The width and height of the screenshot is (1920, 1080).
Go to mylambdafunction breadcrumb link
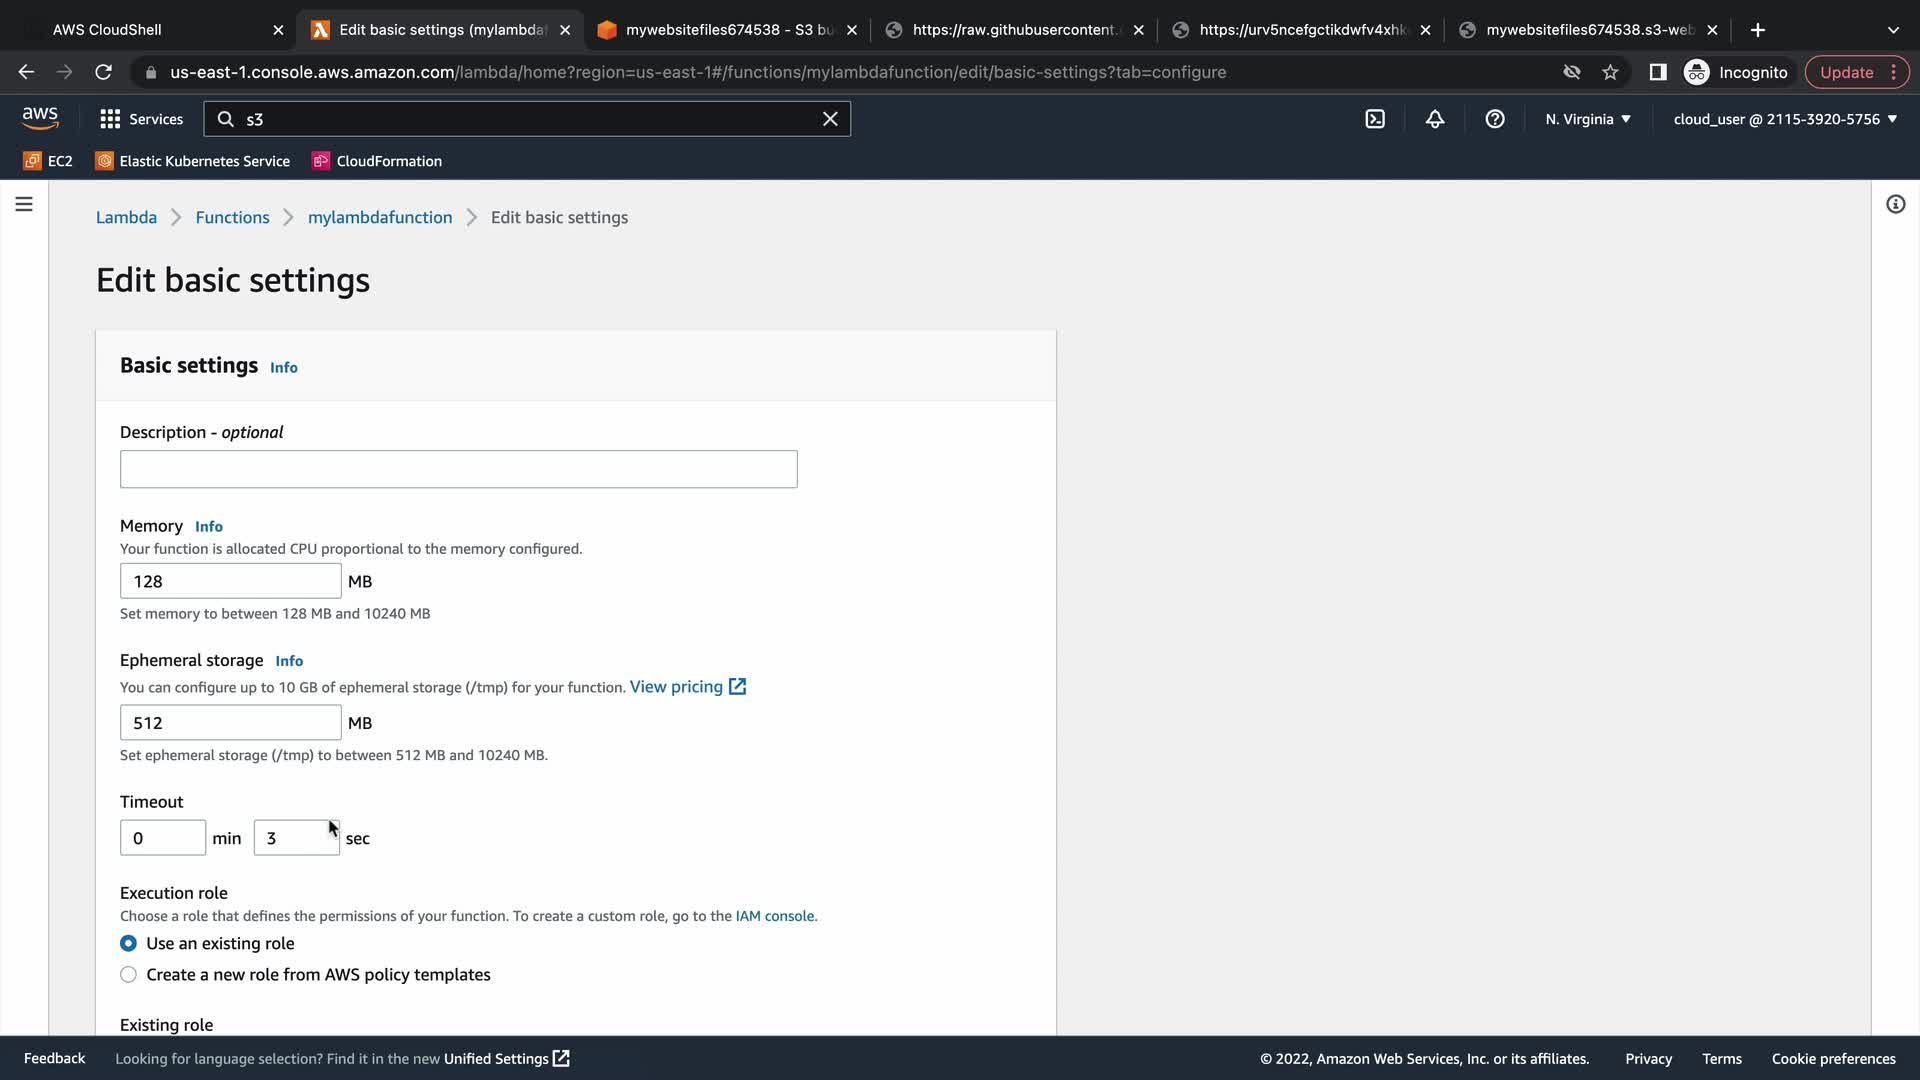[x=380, y=217]
